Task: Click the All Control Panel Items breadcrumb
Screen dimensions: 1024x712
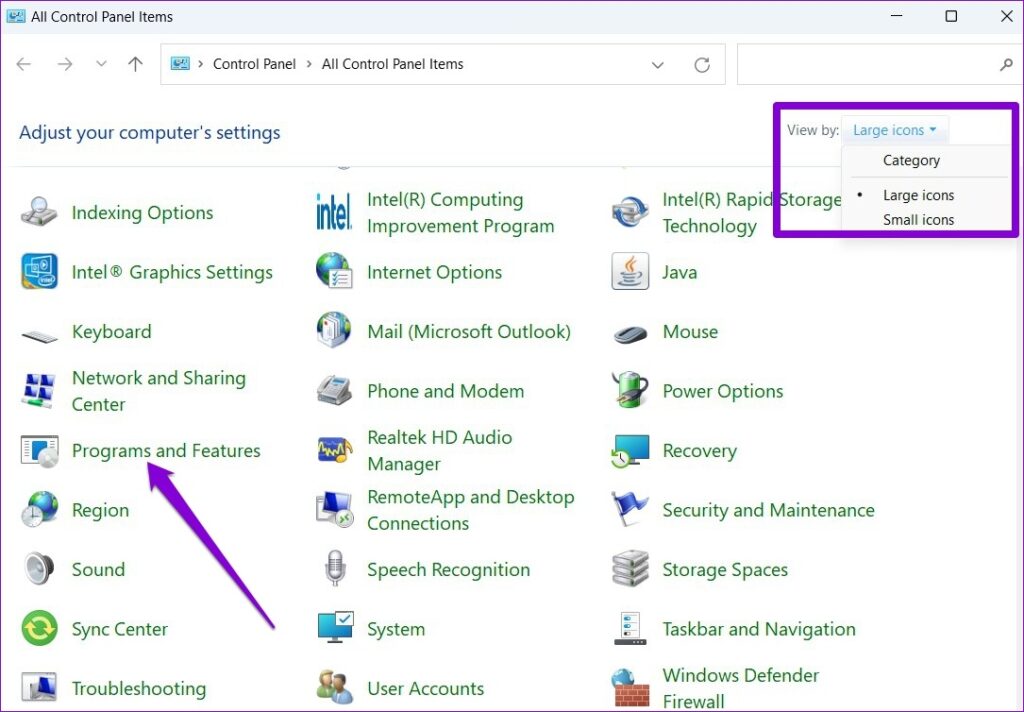Action: 392,63
